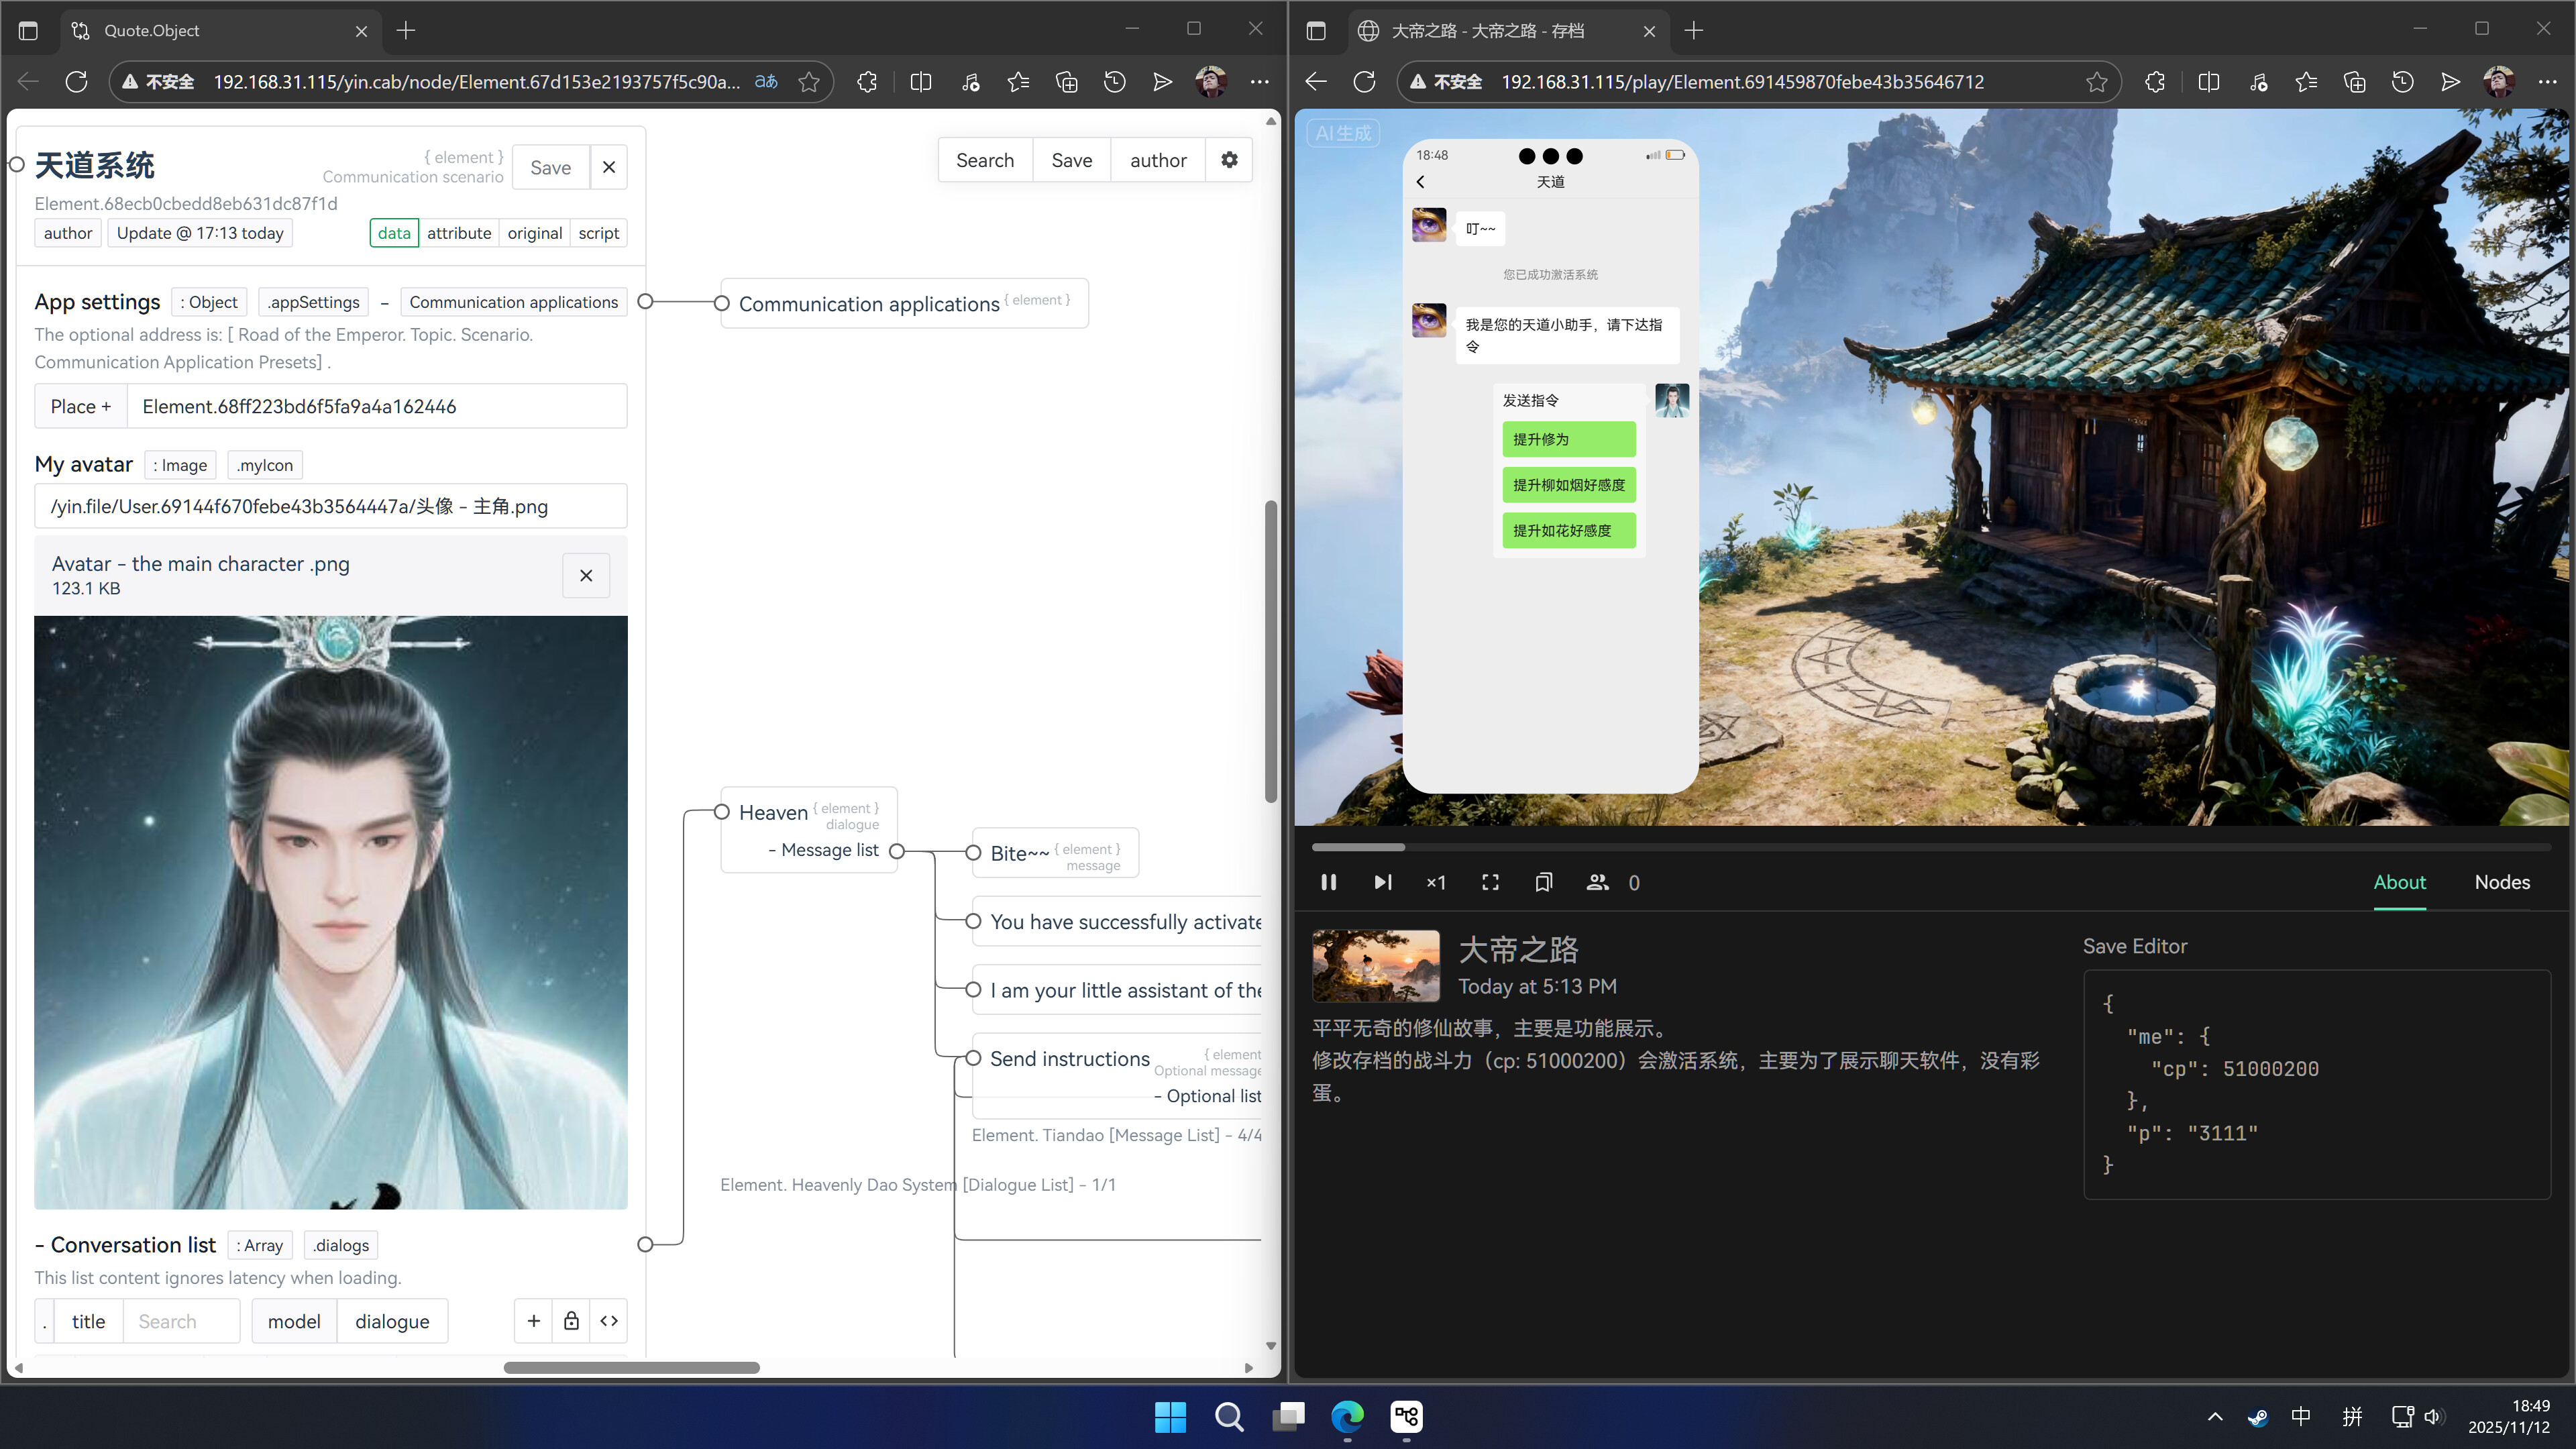2576x1449 pixels.
Task: Click the playback progress bar
Action: pyautogui.click(x=1900, y=847)
